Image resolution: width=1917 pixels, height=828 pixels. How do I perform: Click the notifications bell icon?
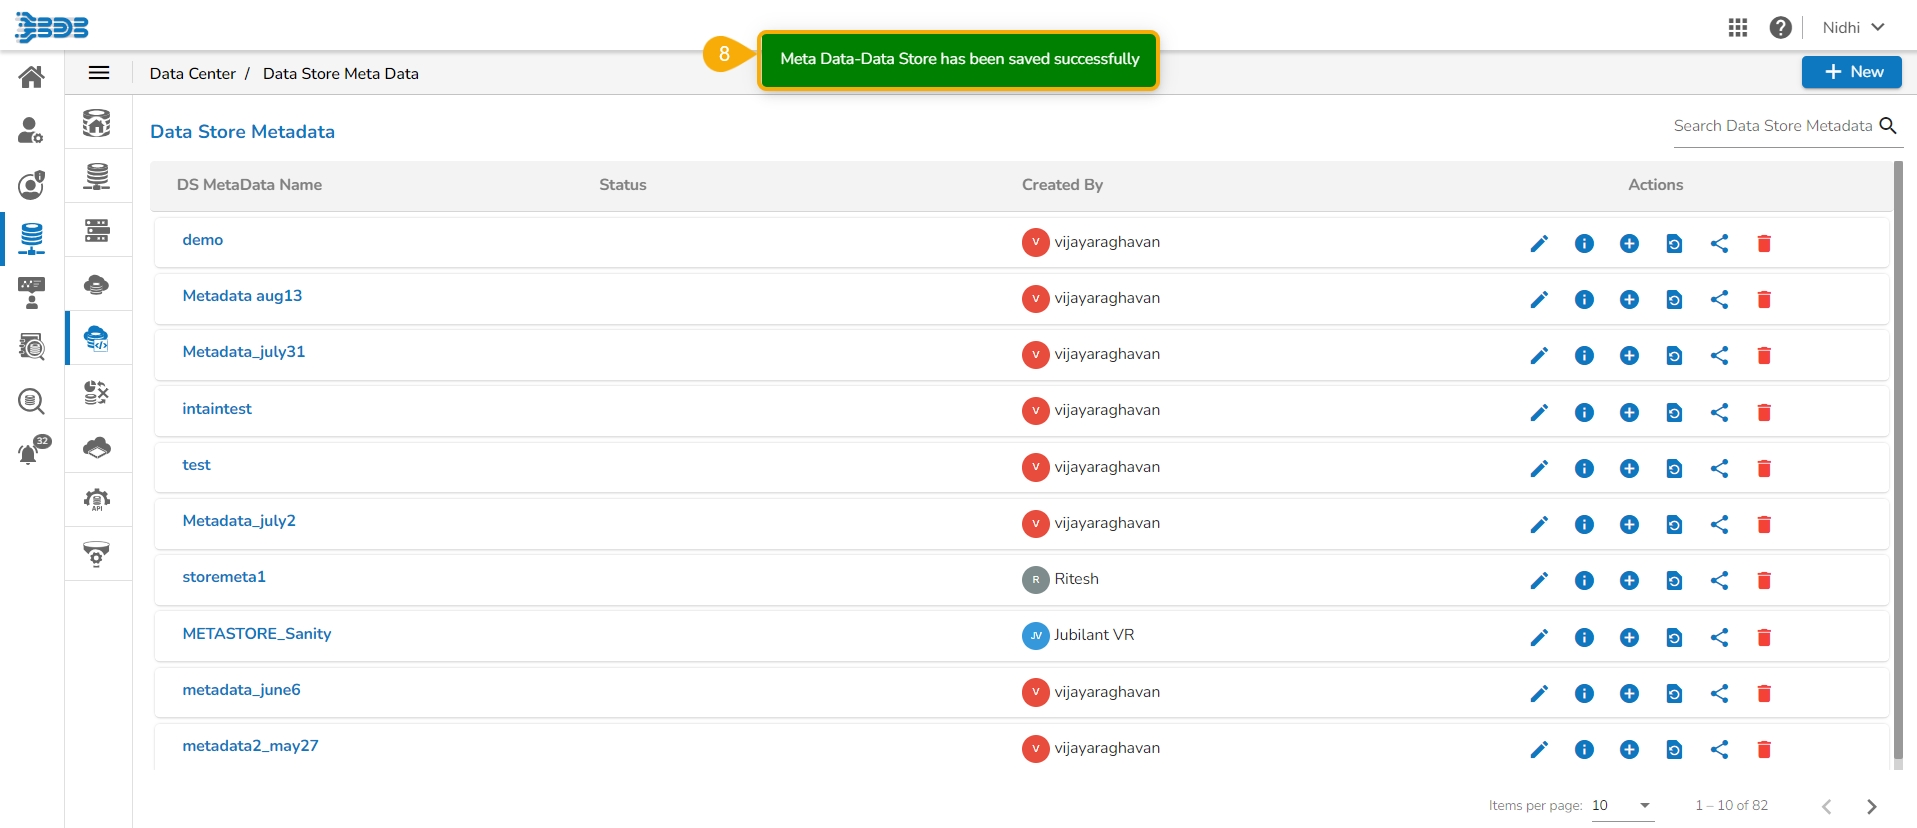(30, 453)
